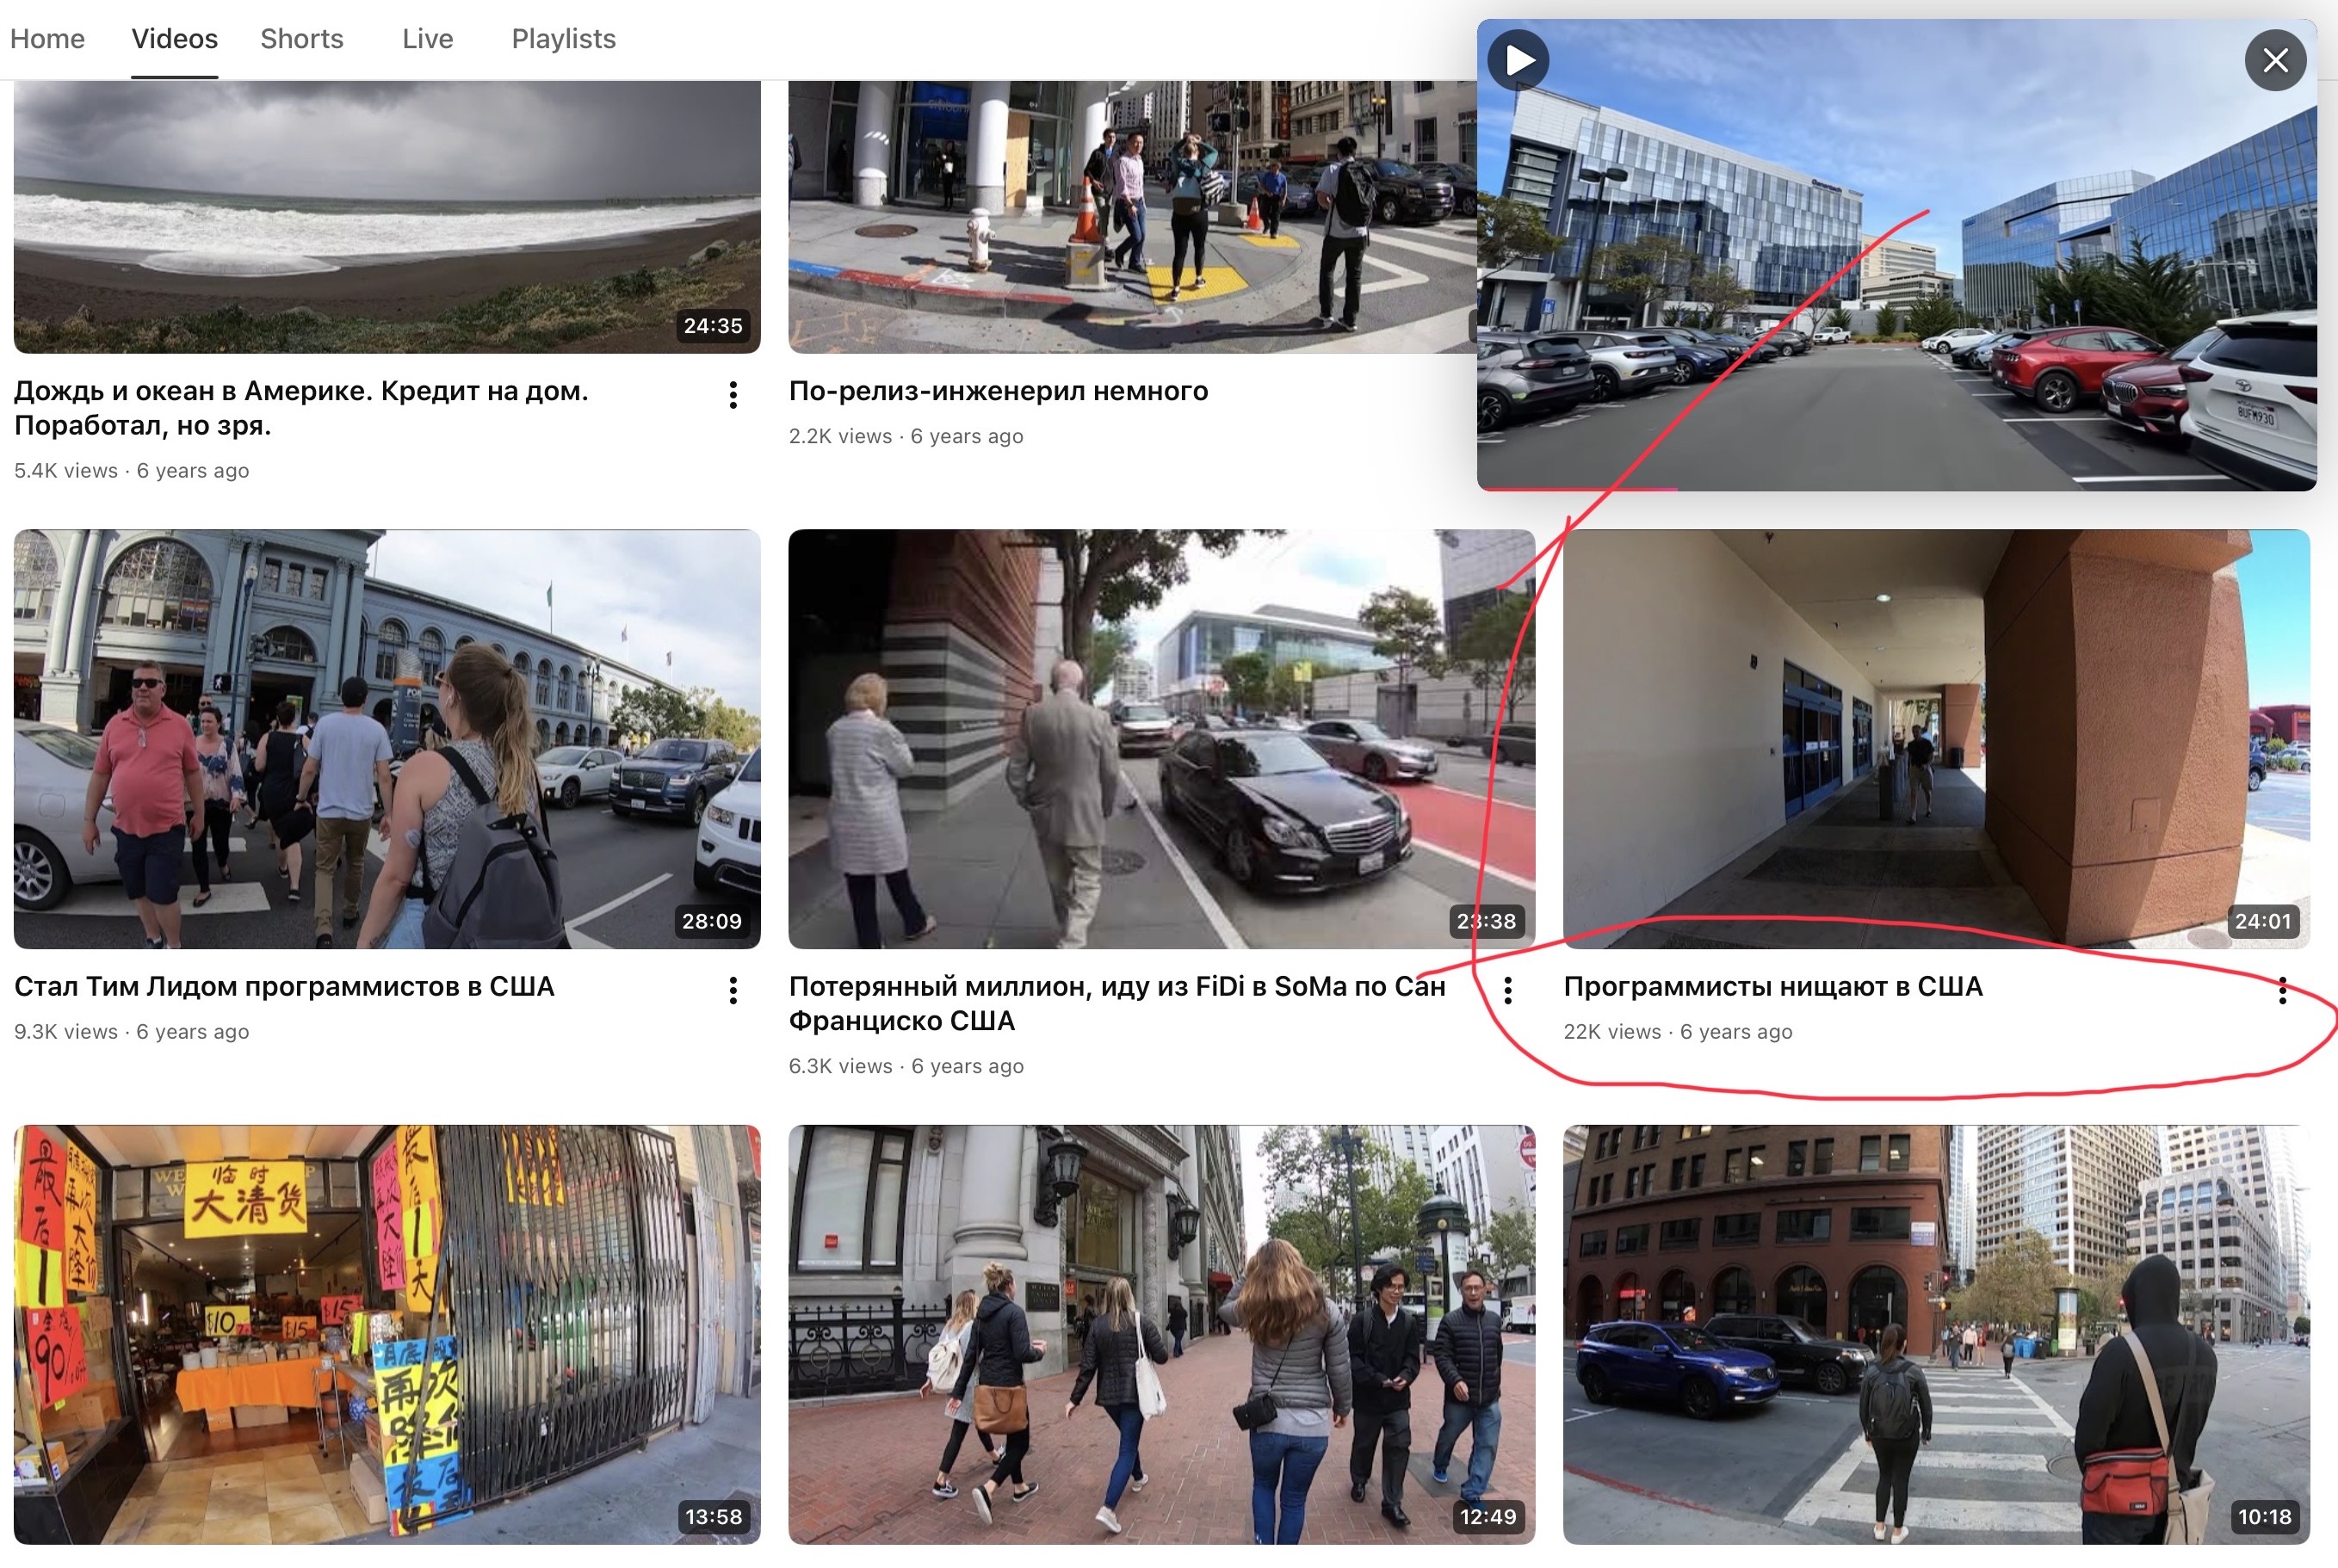Open thumbnail with 28:09 duration
The height and width of the screenshot is (1568, 2338).
coord(386,738)
